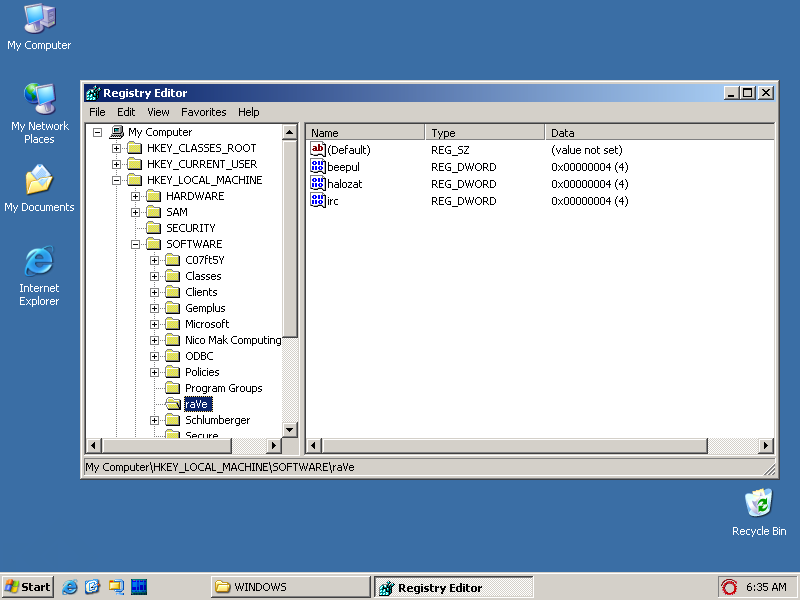Viewport: 800px width, 600px height.
Task: Select the halozat DWORD value icon
Action: point(317,184)
